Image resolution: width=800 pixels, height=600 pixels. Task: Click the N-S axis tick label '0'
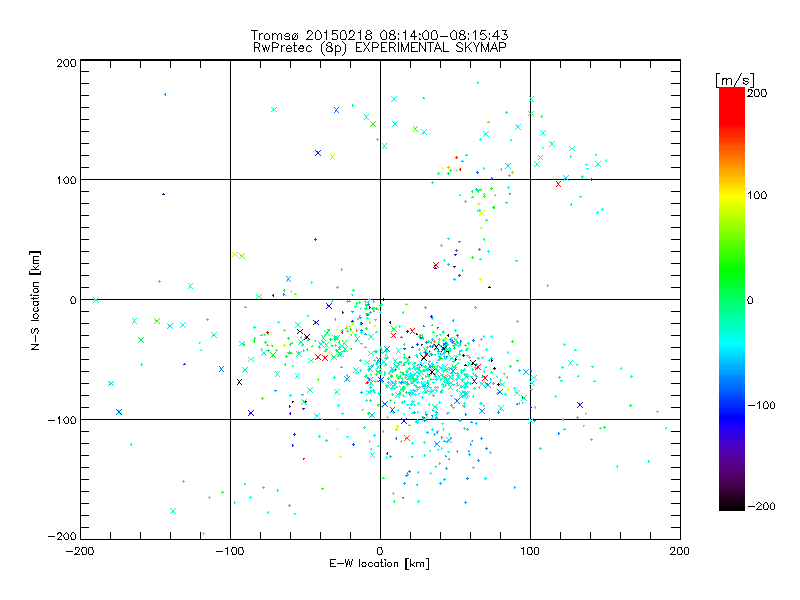pos(73,300)
